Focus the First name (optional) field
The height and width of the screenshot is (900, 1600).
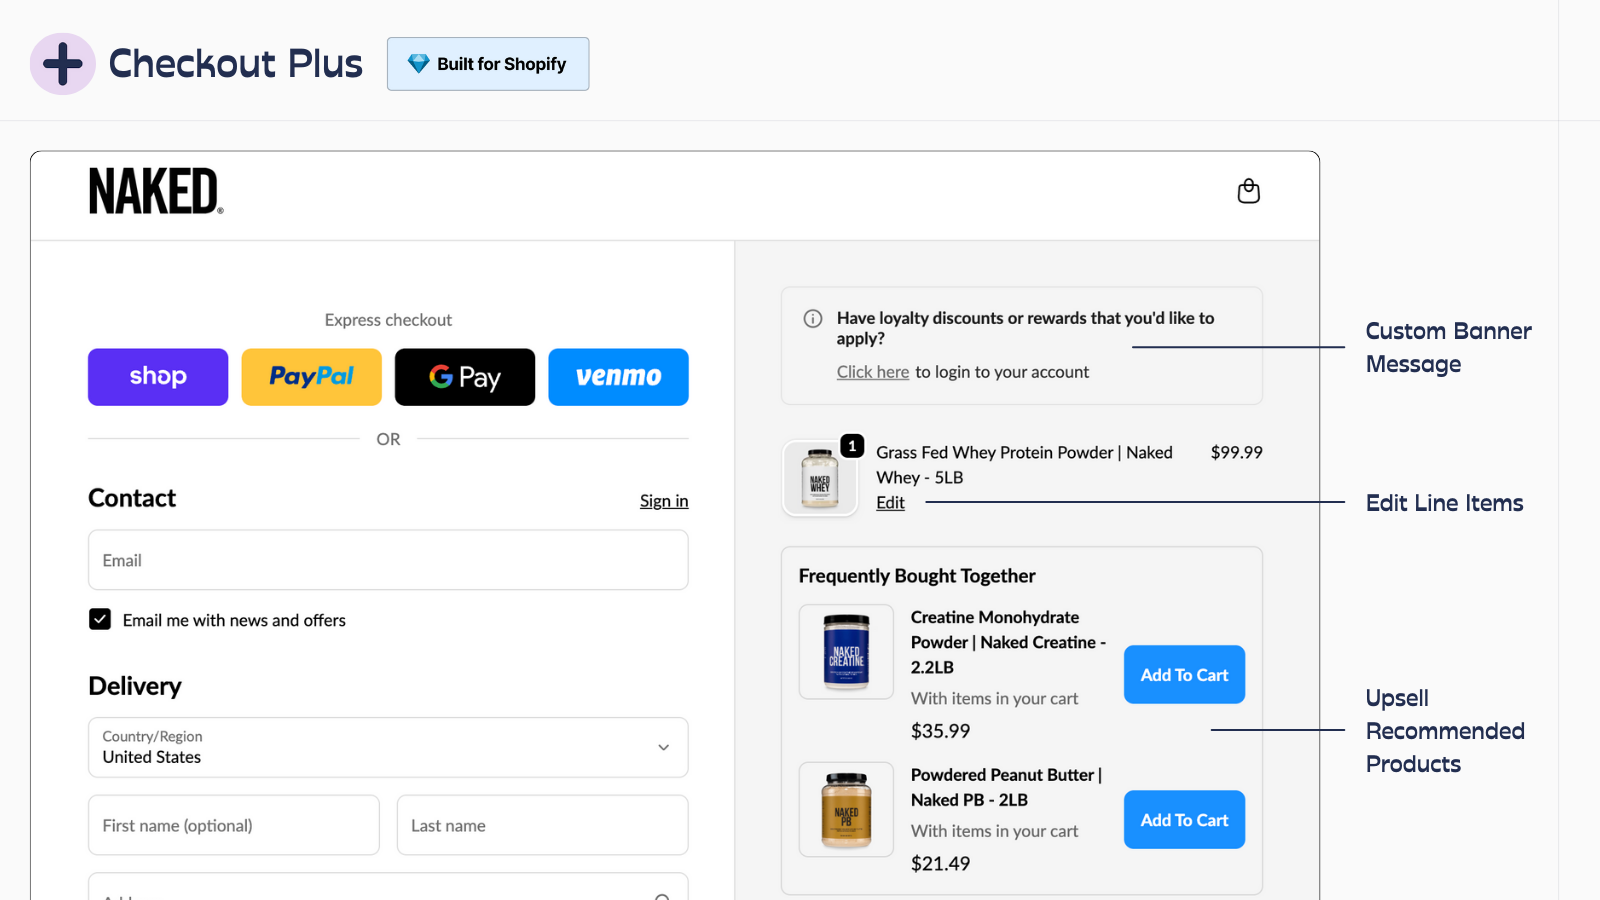click(x=234, y=825)
